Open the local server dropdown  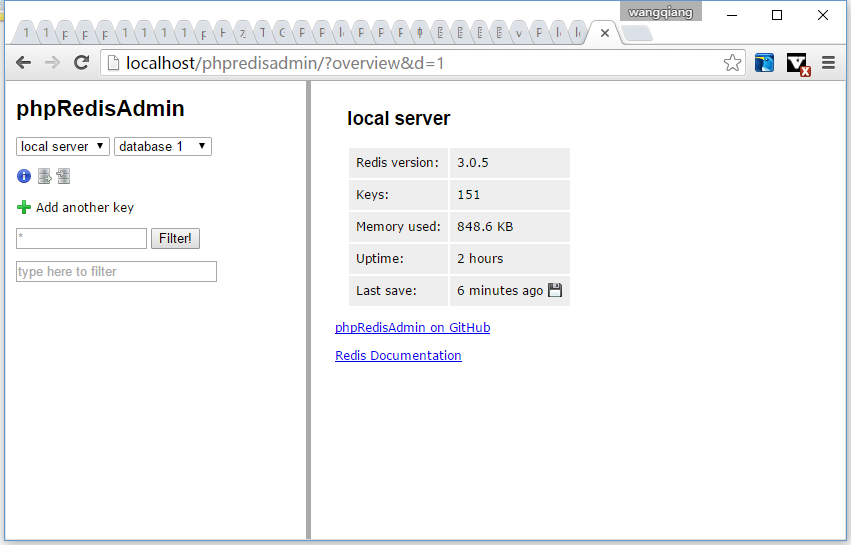click(x=63, y=147)
